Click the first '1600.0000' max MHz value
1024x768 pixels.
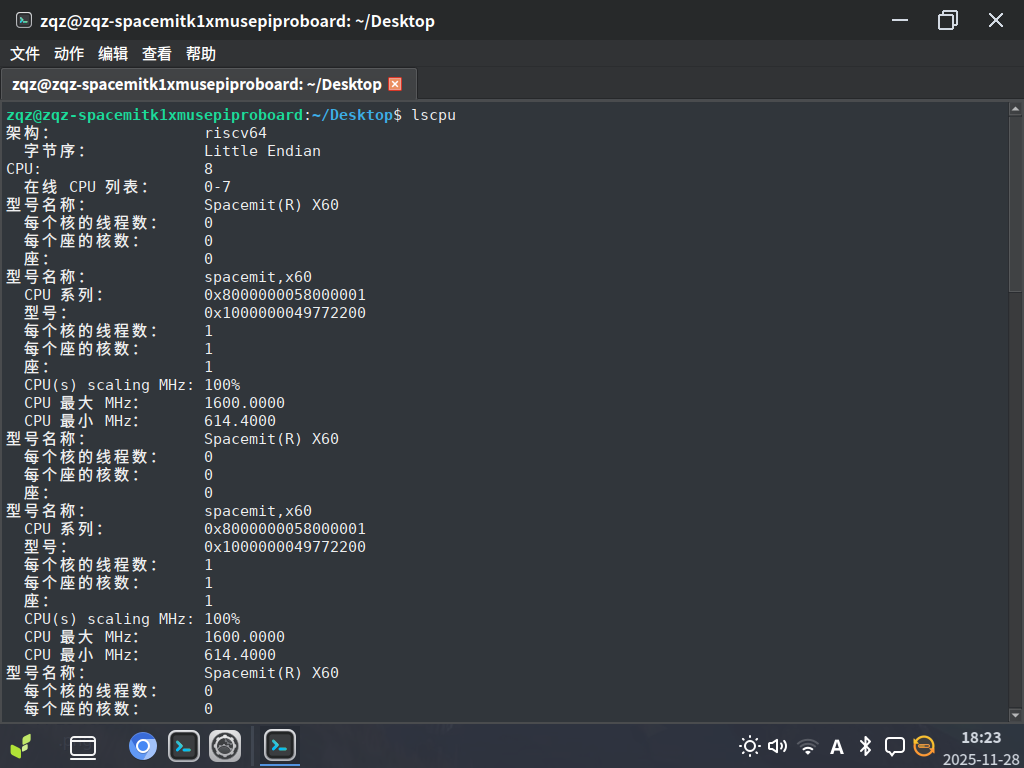click(x=244, y=403)
